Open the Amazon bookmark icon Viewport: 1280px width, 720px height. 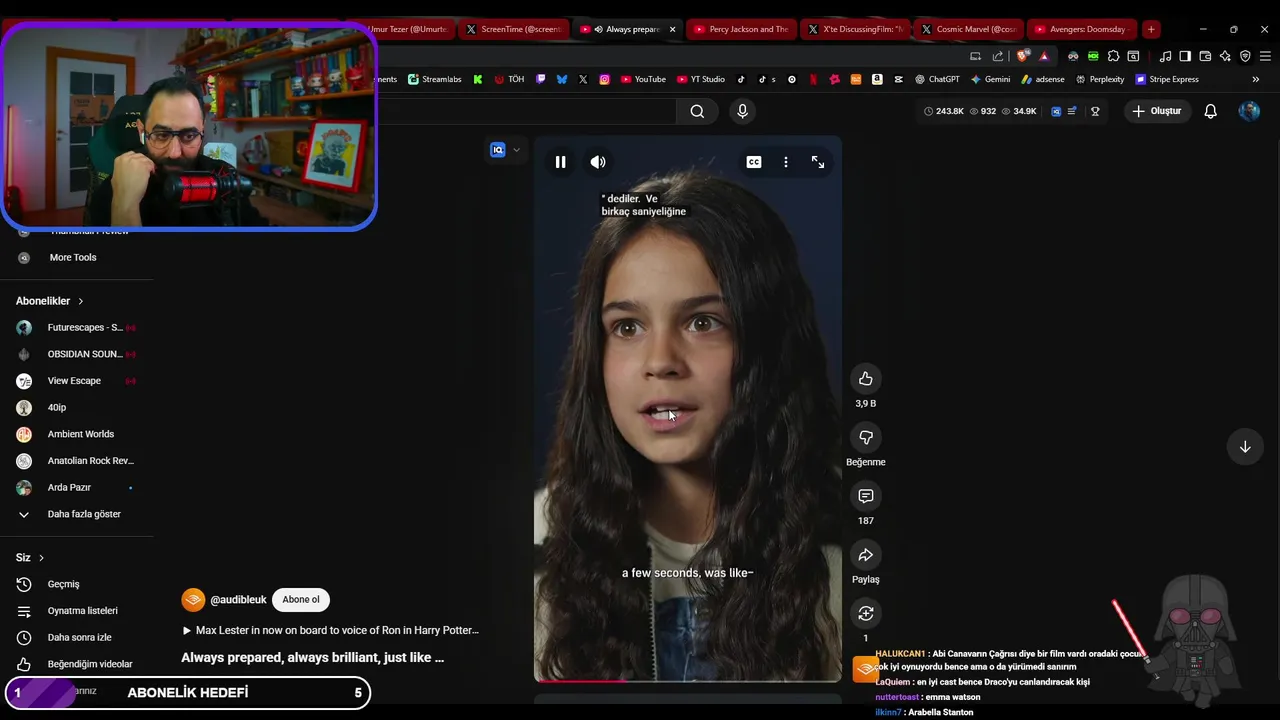point(877,79)
